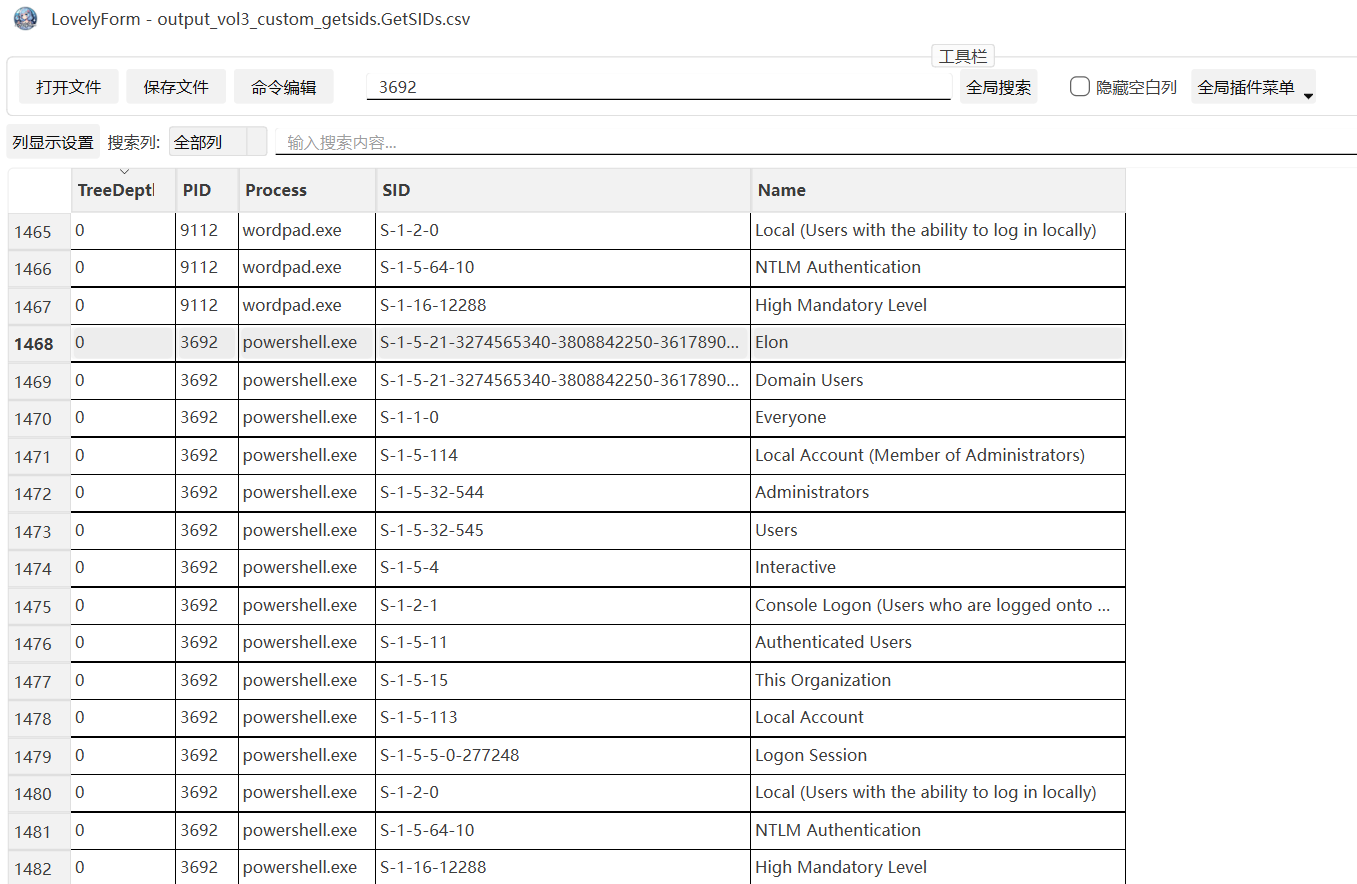Viewport: 1357px width, 884px height.
Task: Open the 全局插件菜单 dropdown
Action: pyautogui.click(x=1254, y=87)
